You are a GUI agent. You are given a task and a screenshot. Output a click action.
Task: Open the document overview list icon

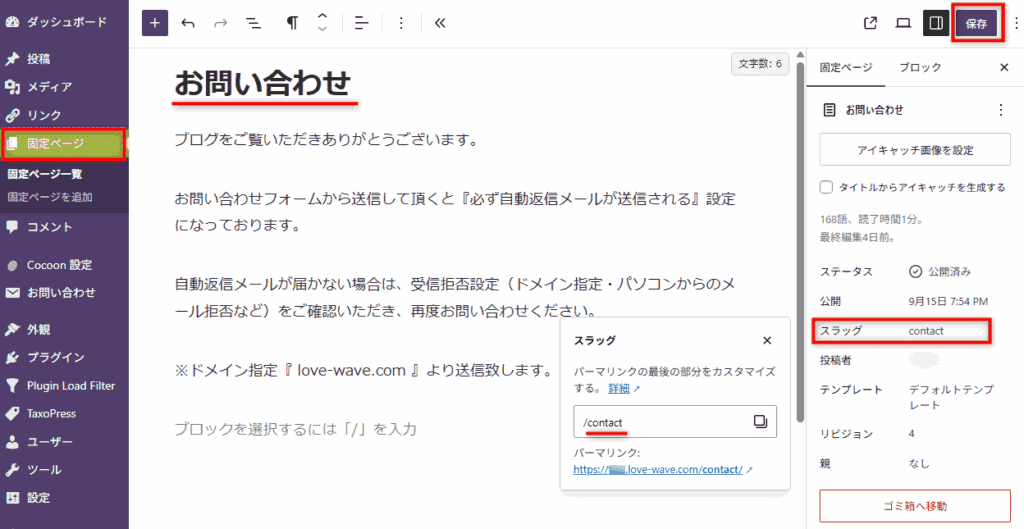tap(254, 23)
